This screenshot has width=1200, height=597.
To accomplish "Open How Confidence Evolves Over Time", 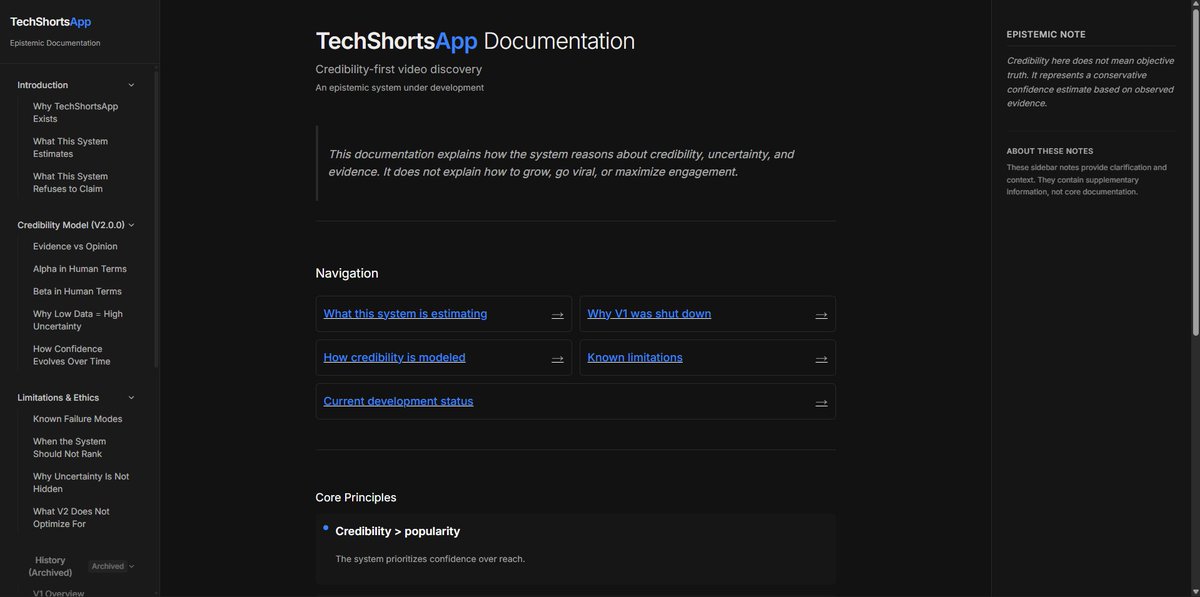I will click(72, 355).
